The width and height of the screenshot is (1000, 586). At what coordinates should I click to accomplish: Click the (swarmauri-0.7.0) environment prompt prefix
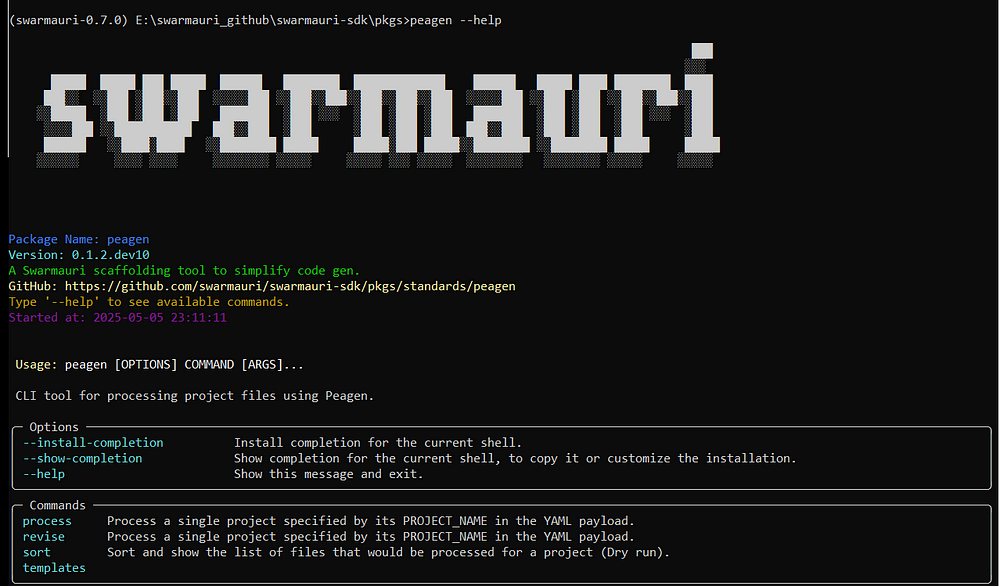(68, 20)
